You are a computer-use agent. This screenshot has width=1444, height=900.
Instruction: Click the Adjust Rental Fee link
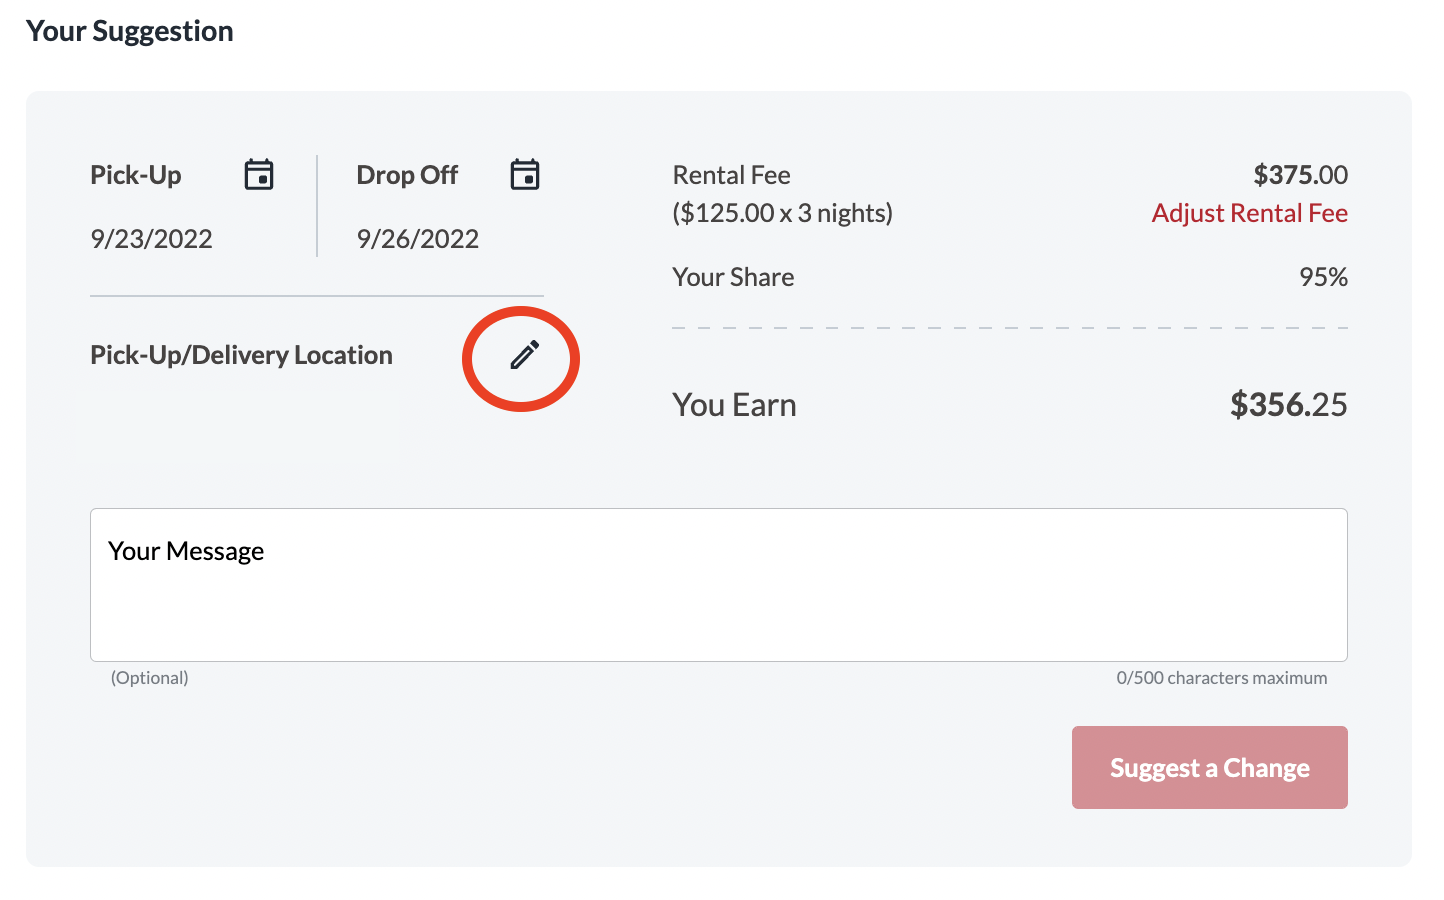coord(1249,213)
